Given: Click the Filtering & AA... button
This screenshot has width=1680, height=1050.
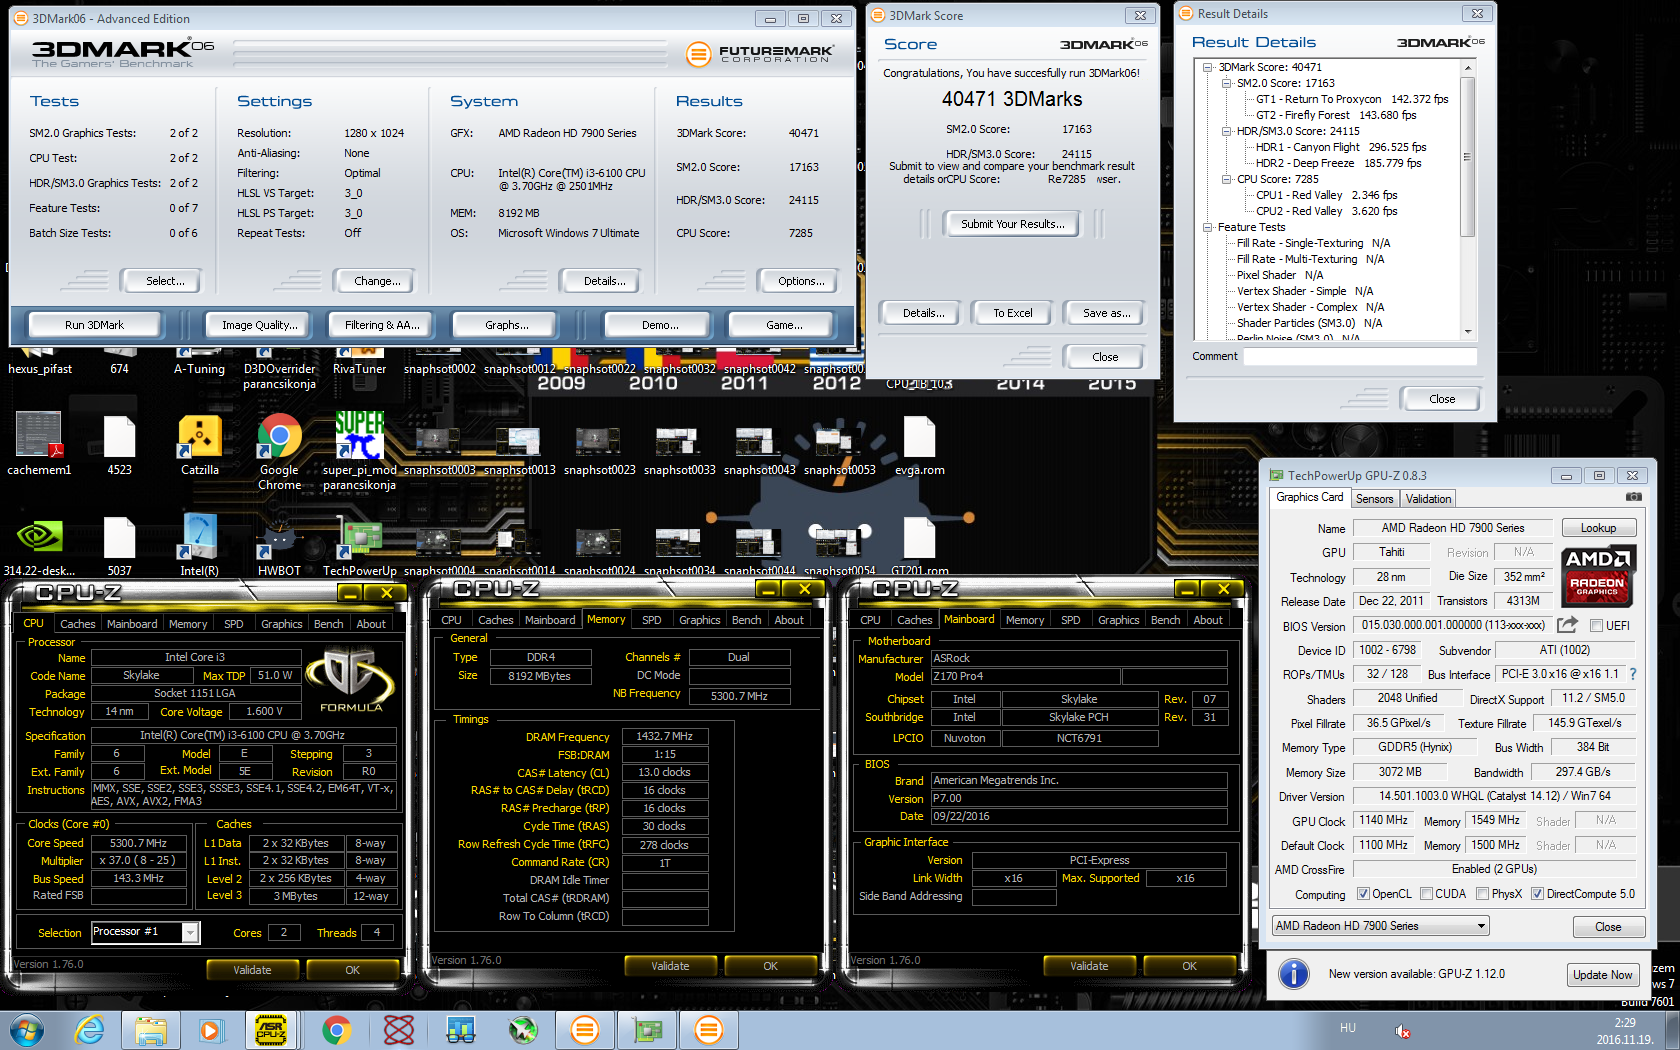Looking at the screenshot, I should click(x=382, y=325).
